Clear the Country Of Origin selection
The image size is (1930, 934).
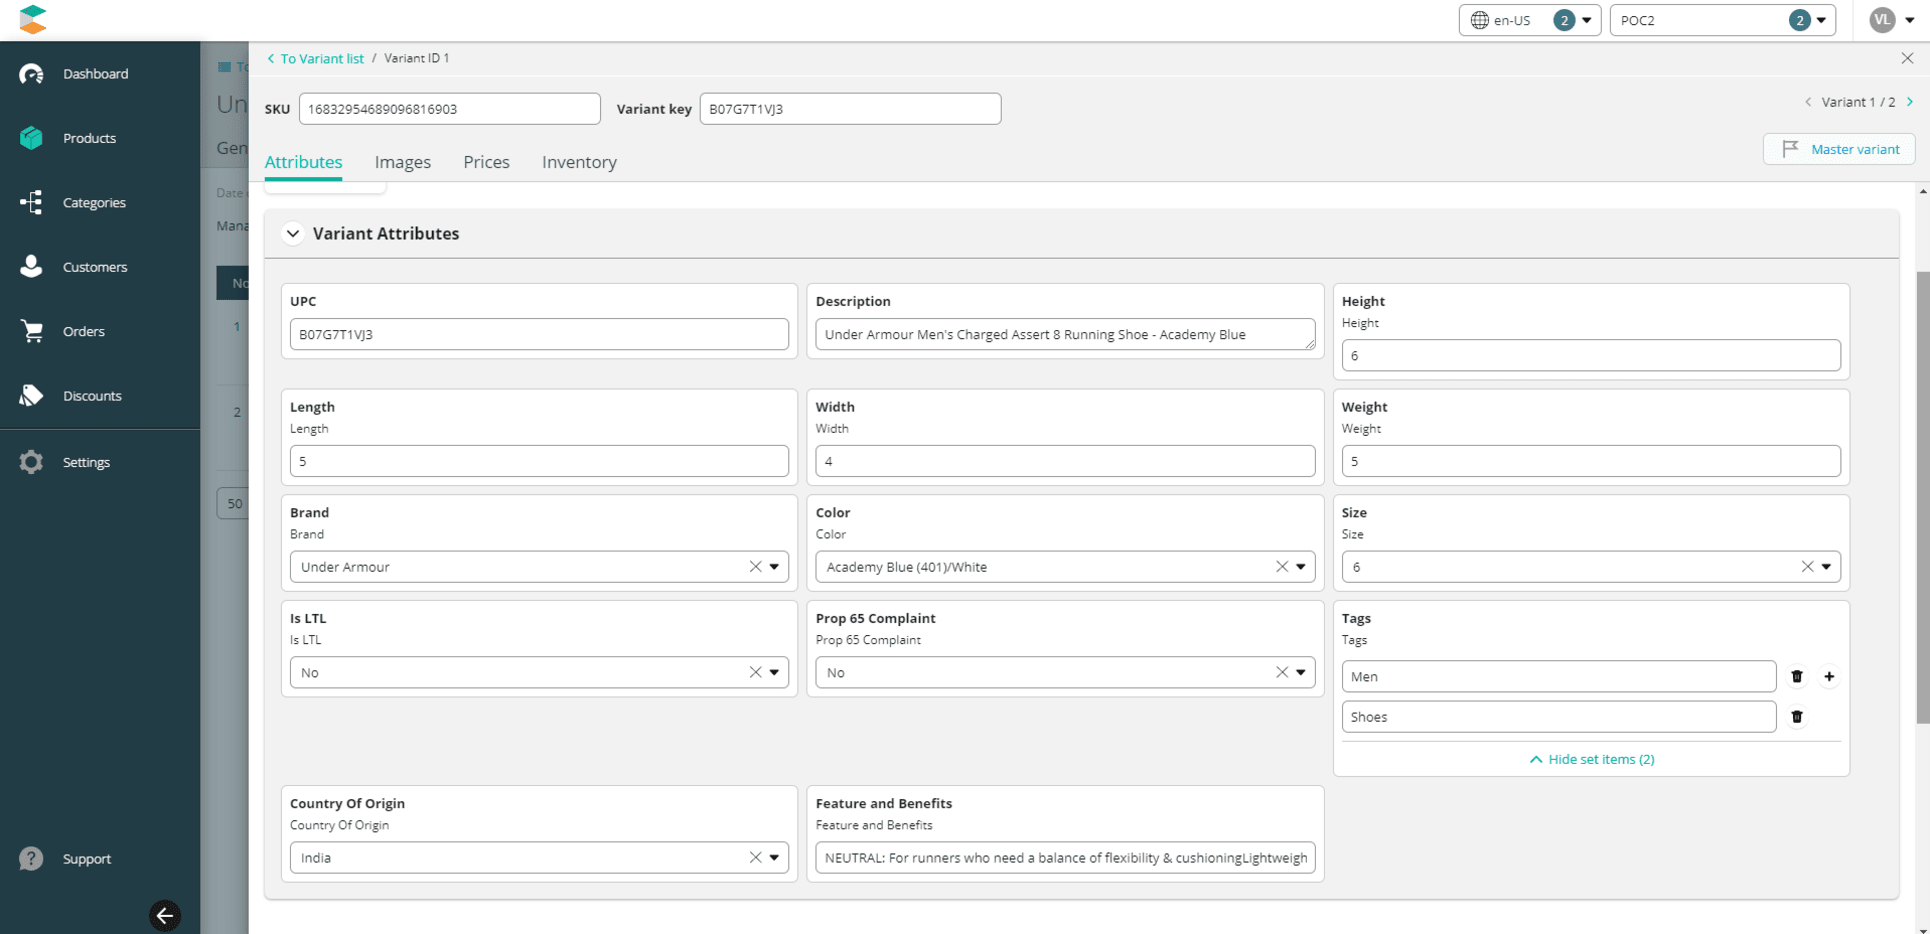756,858
